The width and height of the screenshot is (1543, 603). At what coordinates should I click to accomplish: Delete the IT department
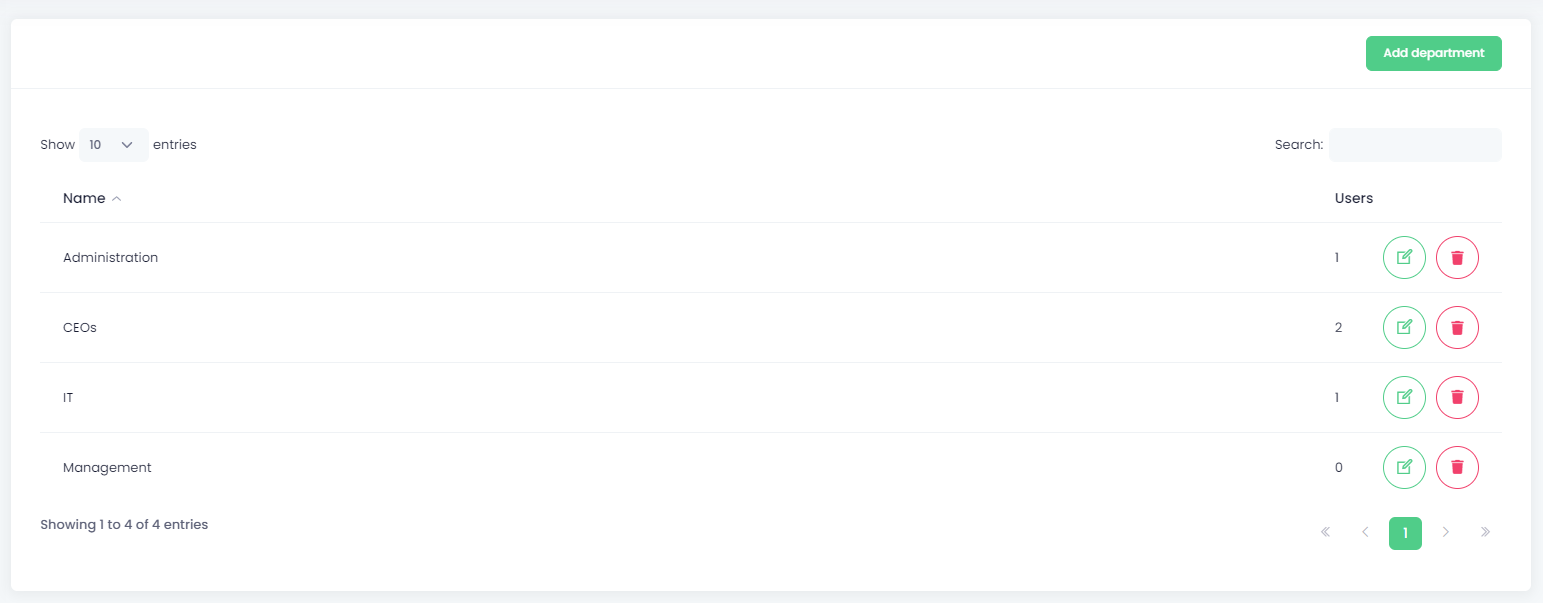[1457, 398]
